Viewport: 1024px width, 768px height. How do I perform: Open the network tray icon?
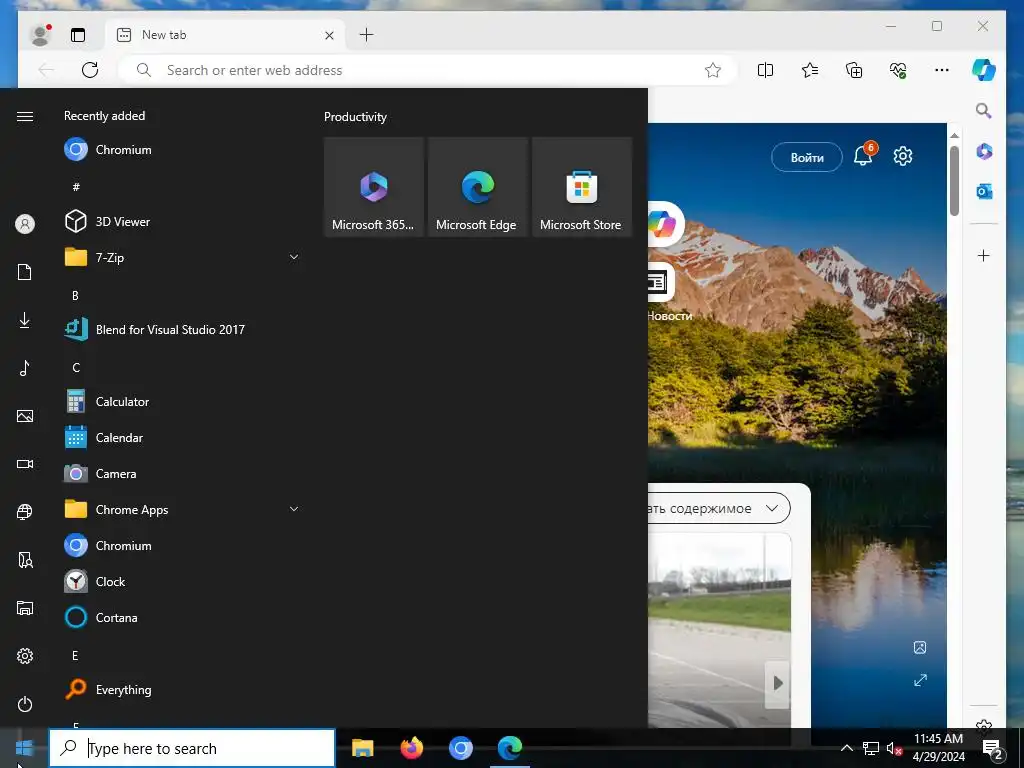[871, 748]
